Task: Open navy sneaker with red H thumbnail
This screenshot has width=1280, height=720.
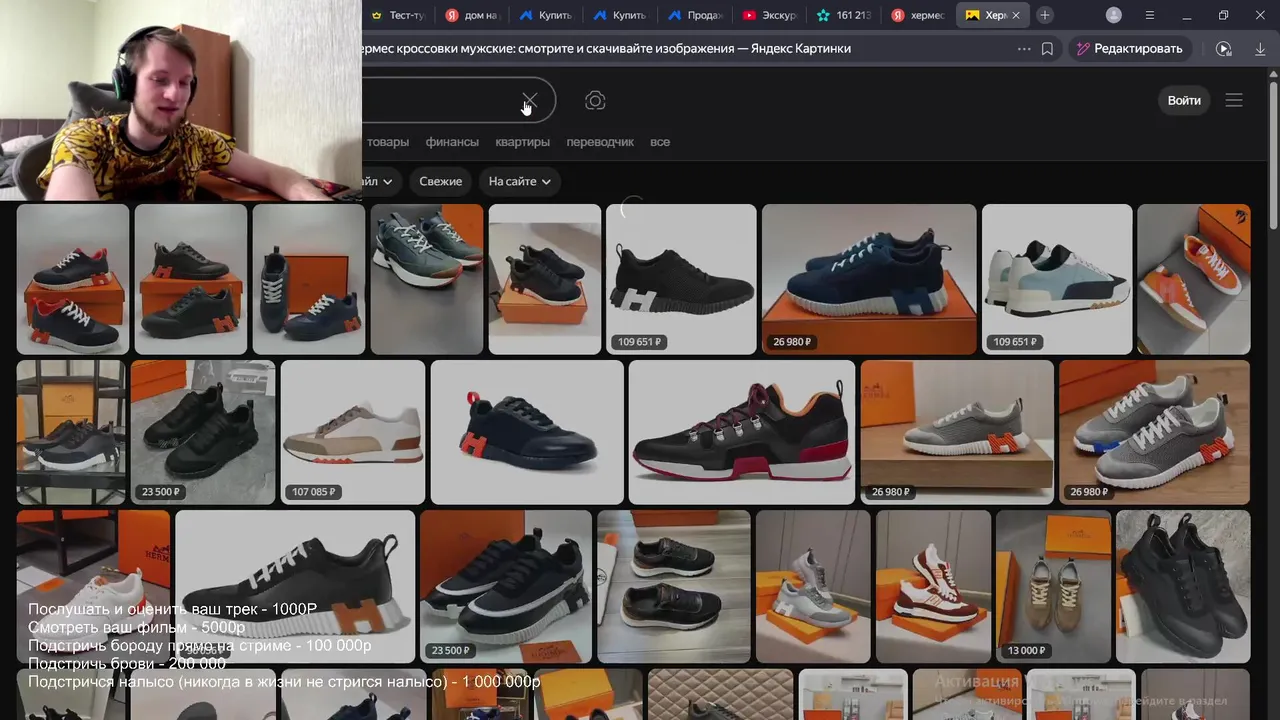Action: [527, 432]
